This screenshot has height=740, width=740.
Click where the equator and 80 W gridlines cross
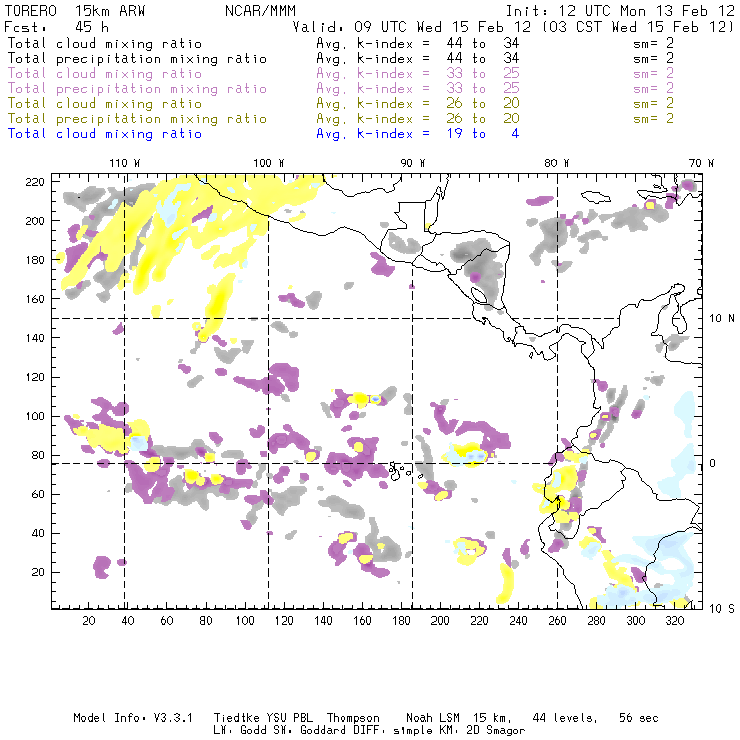557,463
